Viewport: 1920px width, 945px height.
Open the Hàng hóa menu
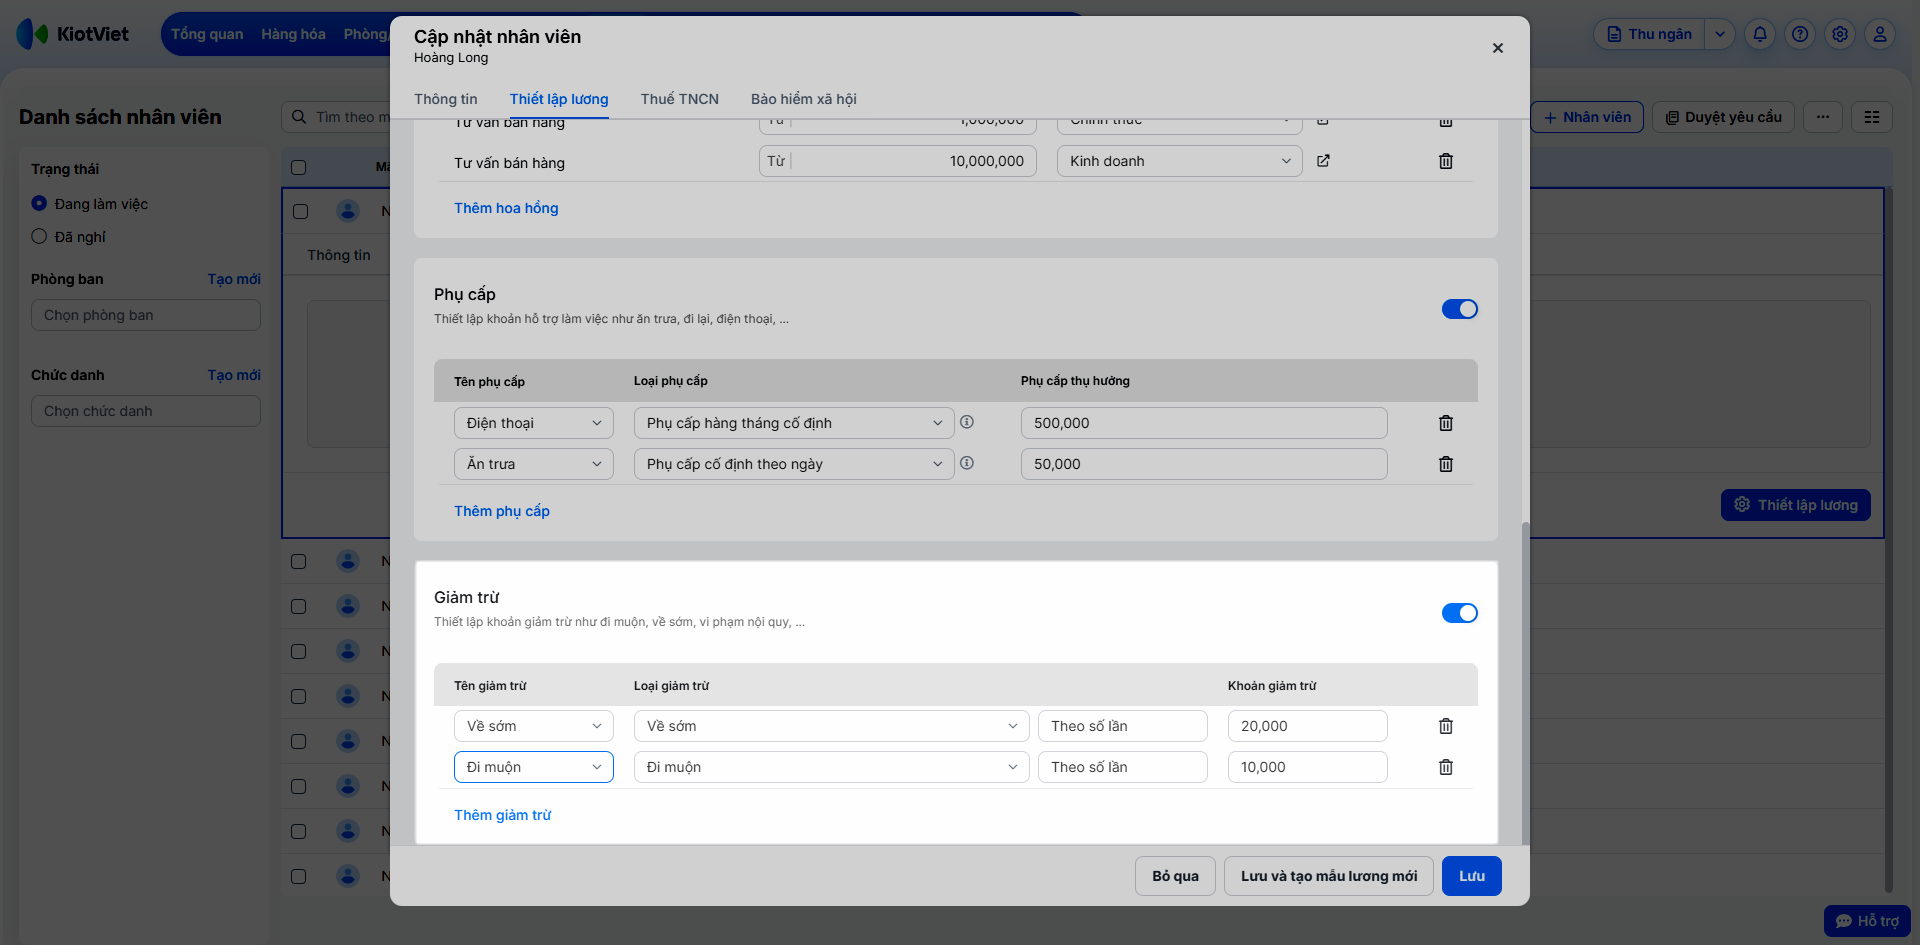click(x=293, y=34)
